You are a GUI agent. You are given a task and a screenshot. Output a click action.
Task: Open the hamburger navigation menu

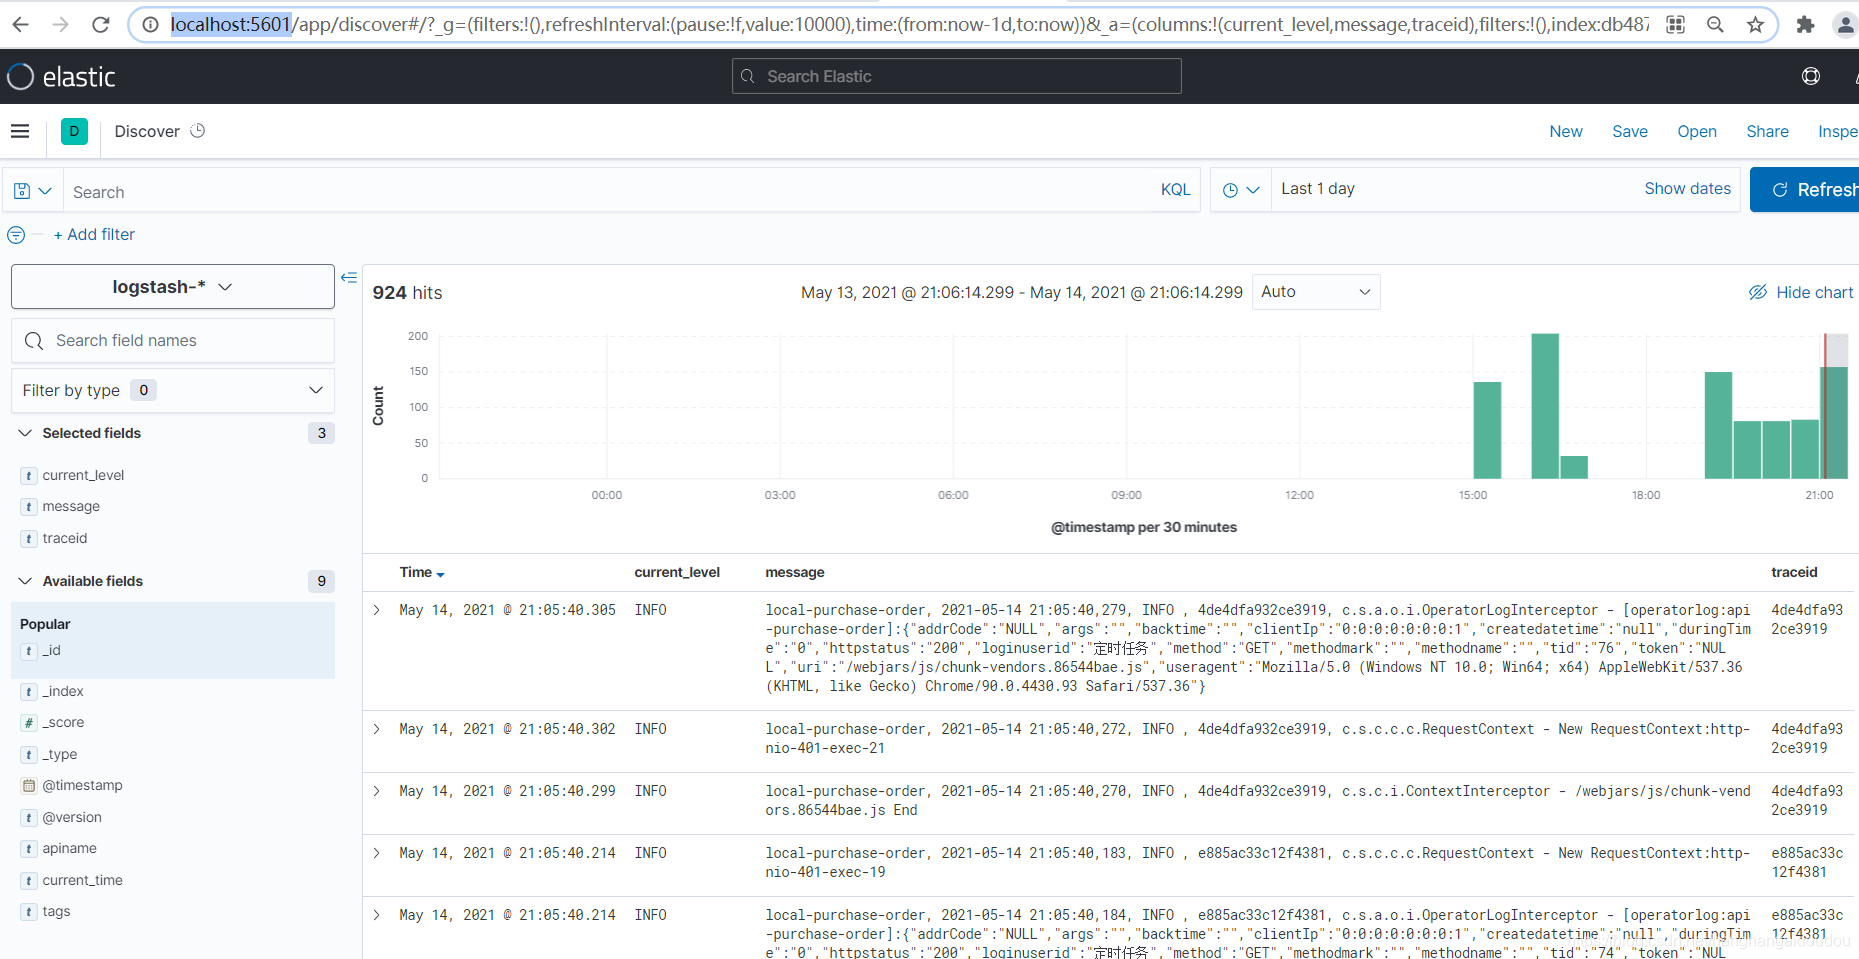(20, 131)
